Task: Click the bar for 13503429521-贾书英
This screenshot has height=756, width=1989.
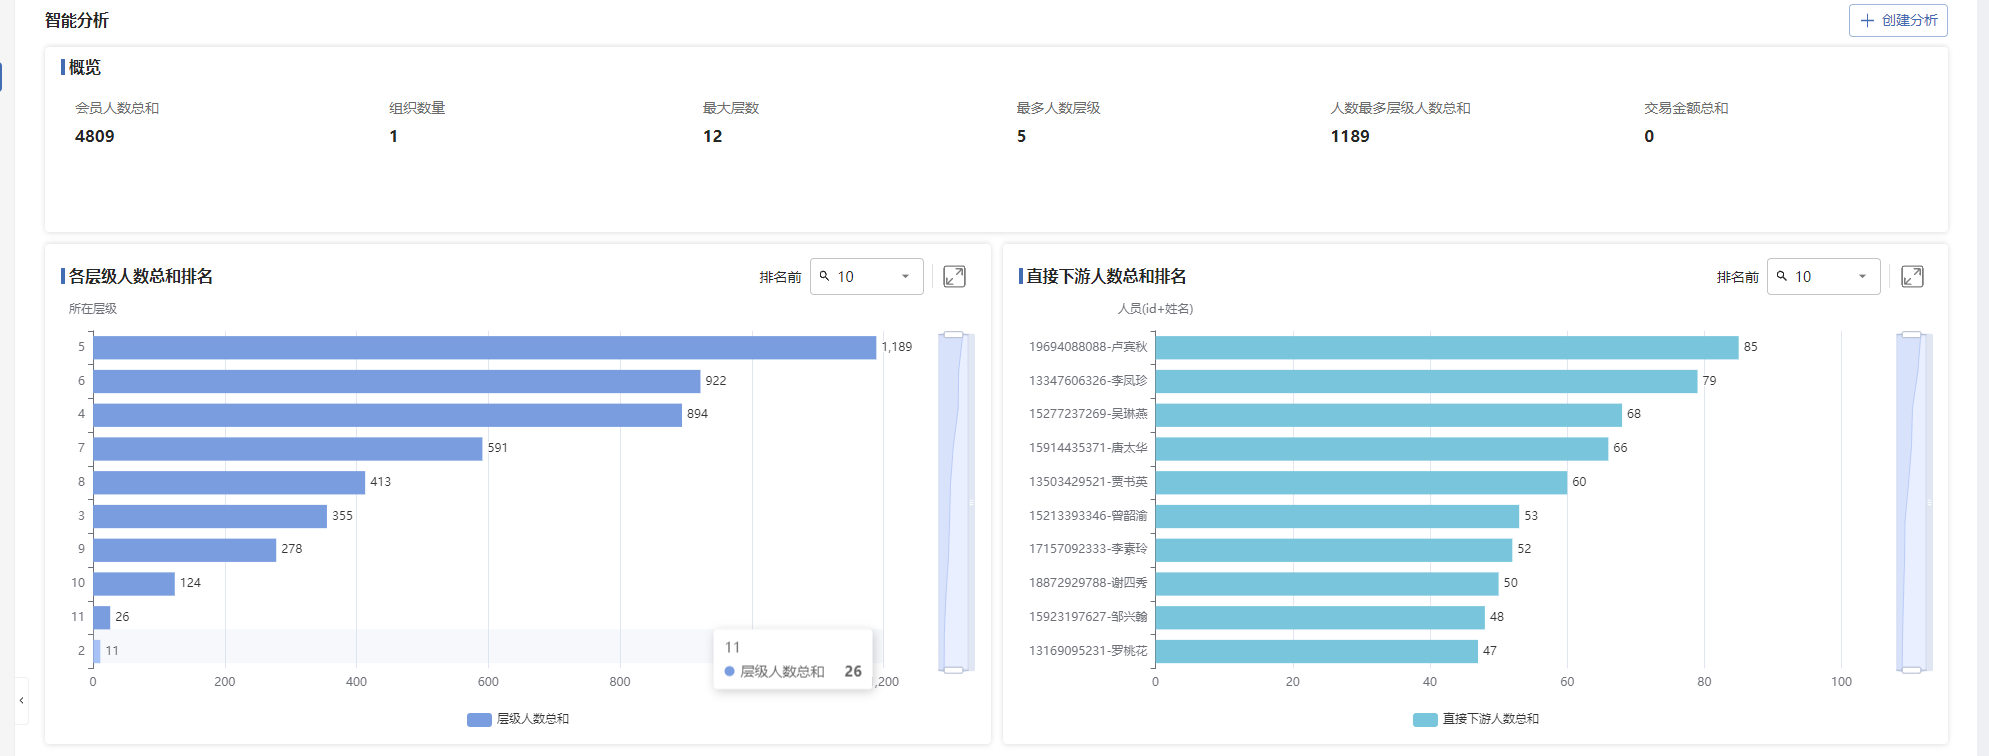Action: (1361, 482)
